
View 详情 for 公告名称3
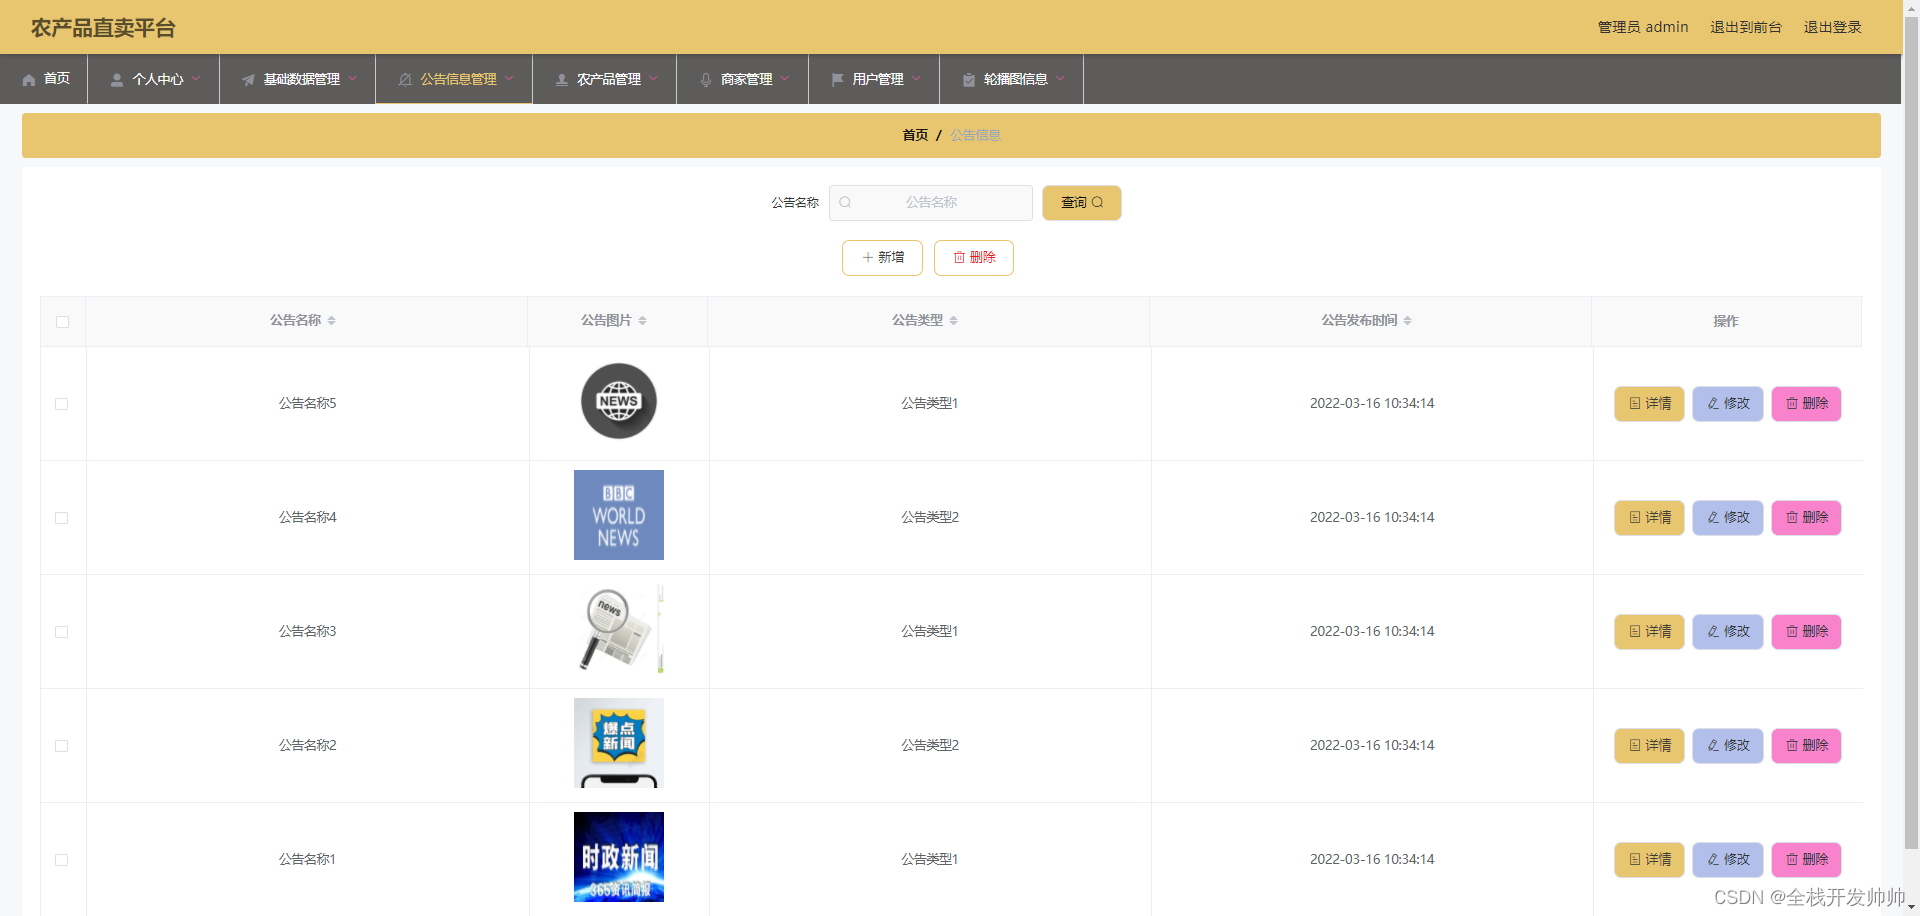click(x=1650, y=632)
